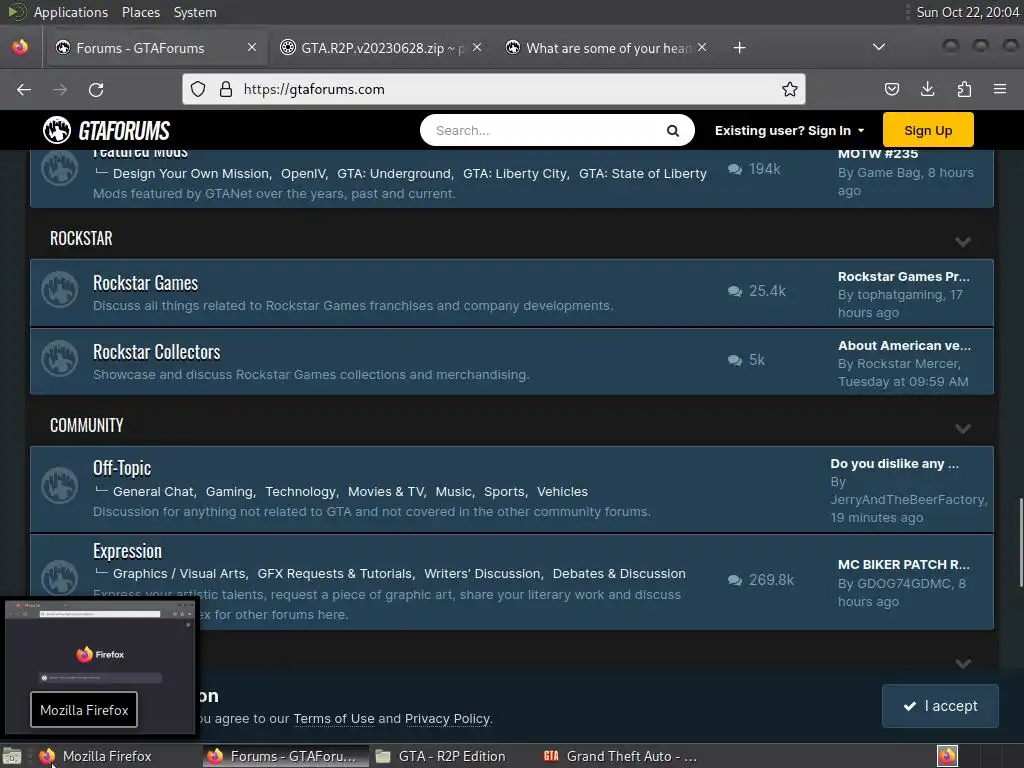This screenshot has height=768, width=1024.
Task: Open latest topic 'Do you dislike any ...'
Action: [894, 464]
